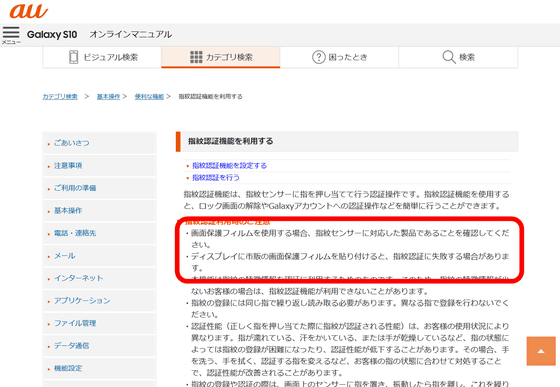
Task: Open ファイル管理 sidebar item
Action: coord(100,323)
